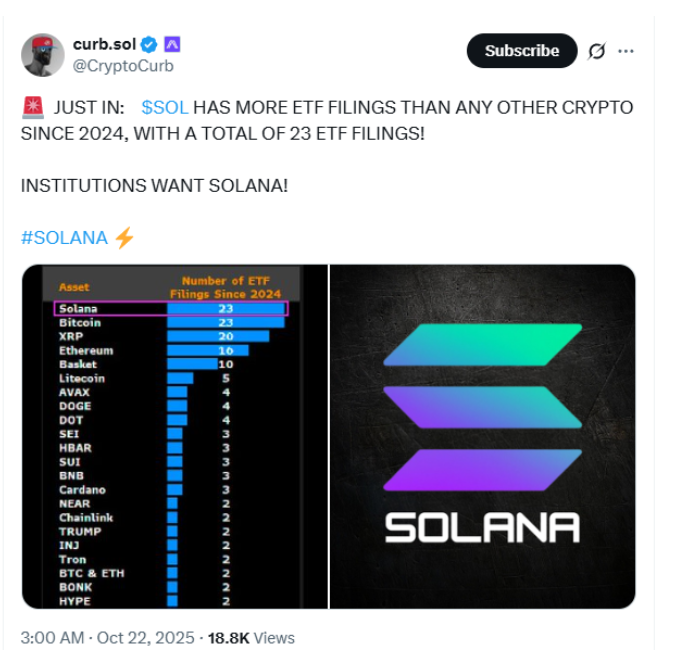Image resolution: width=685 pixels, height=658 pixels.
Task: Open the ETF filings chart image
Action: tap(174, 436)
